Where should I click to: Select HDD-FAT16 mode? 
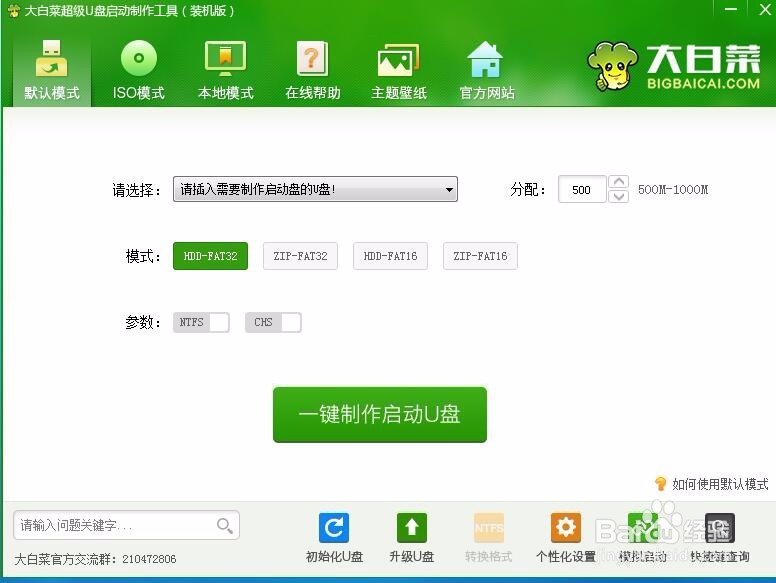(390, 256)
